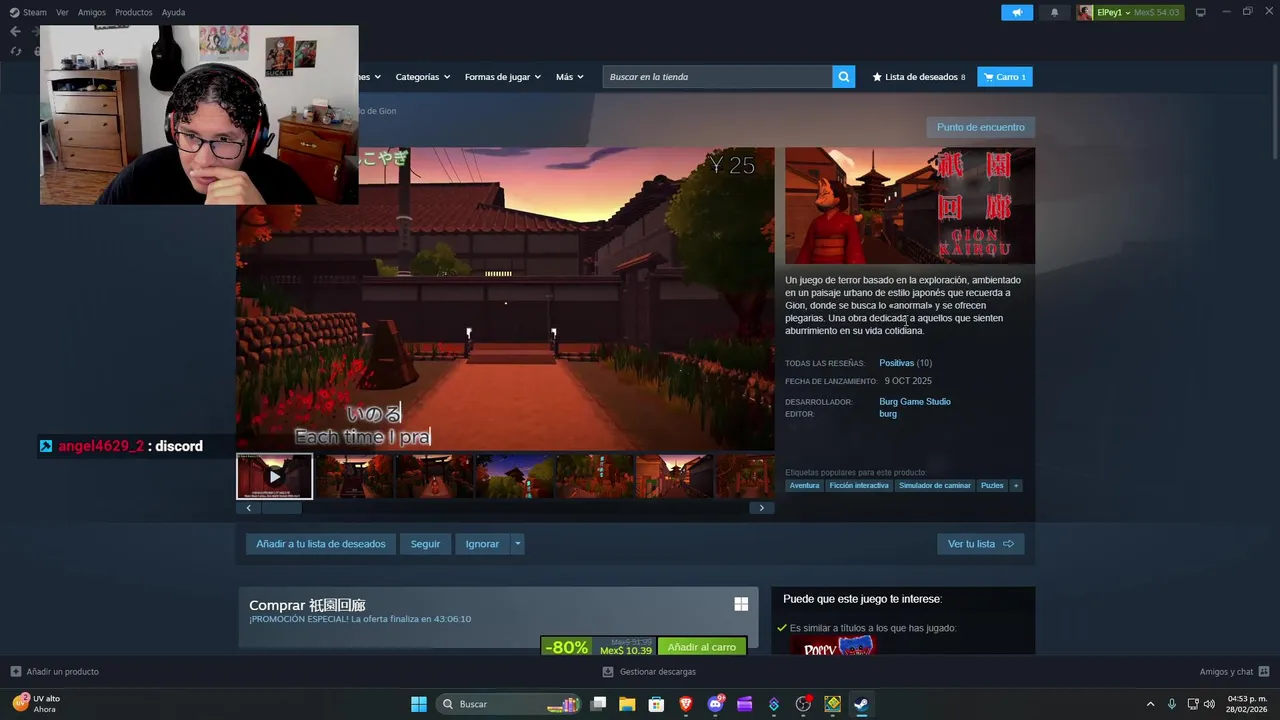Image resolution: width=1280 pixels, height=720 pixels.
Task: Open the Steam menu
Action: 29,12
